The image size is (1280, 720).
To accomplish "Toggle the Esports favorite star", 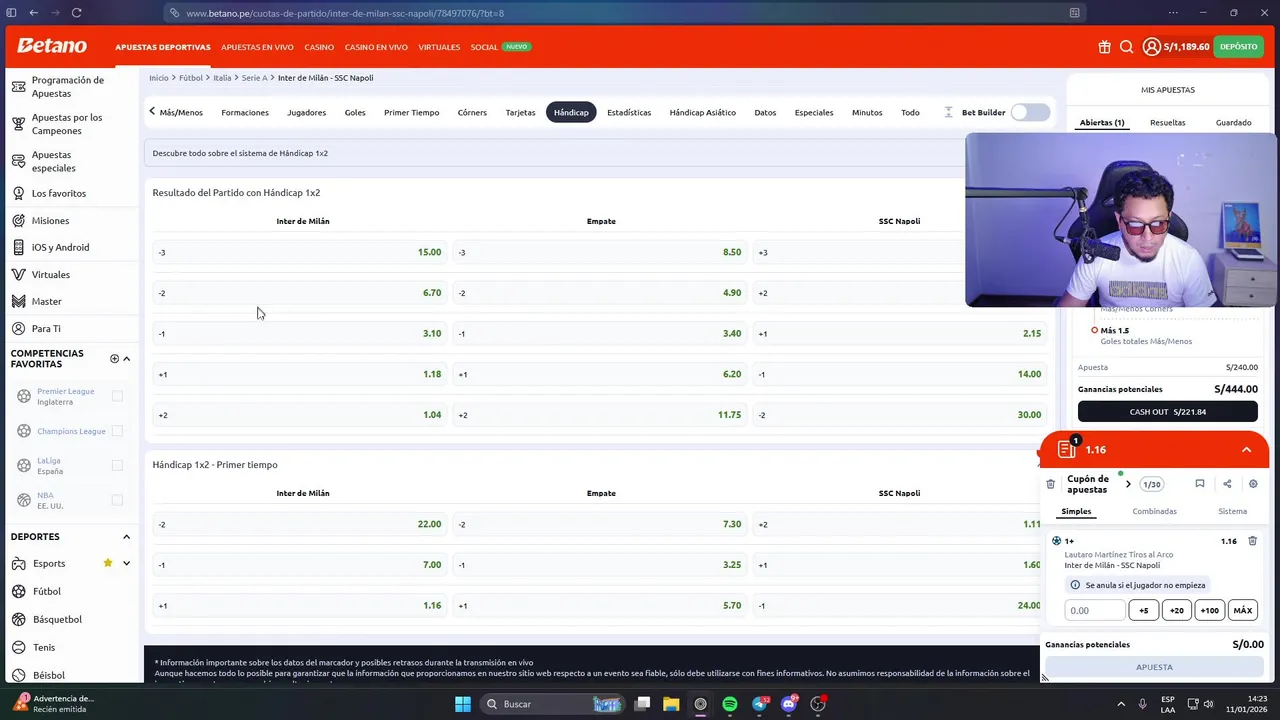I will tap(108, 563).
